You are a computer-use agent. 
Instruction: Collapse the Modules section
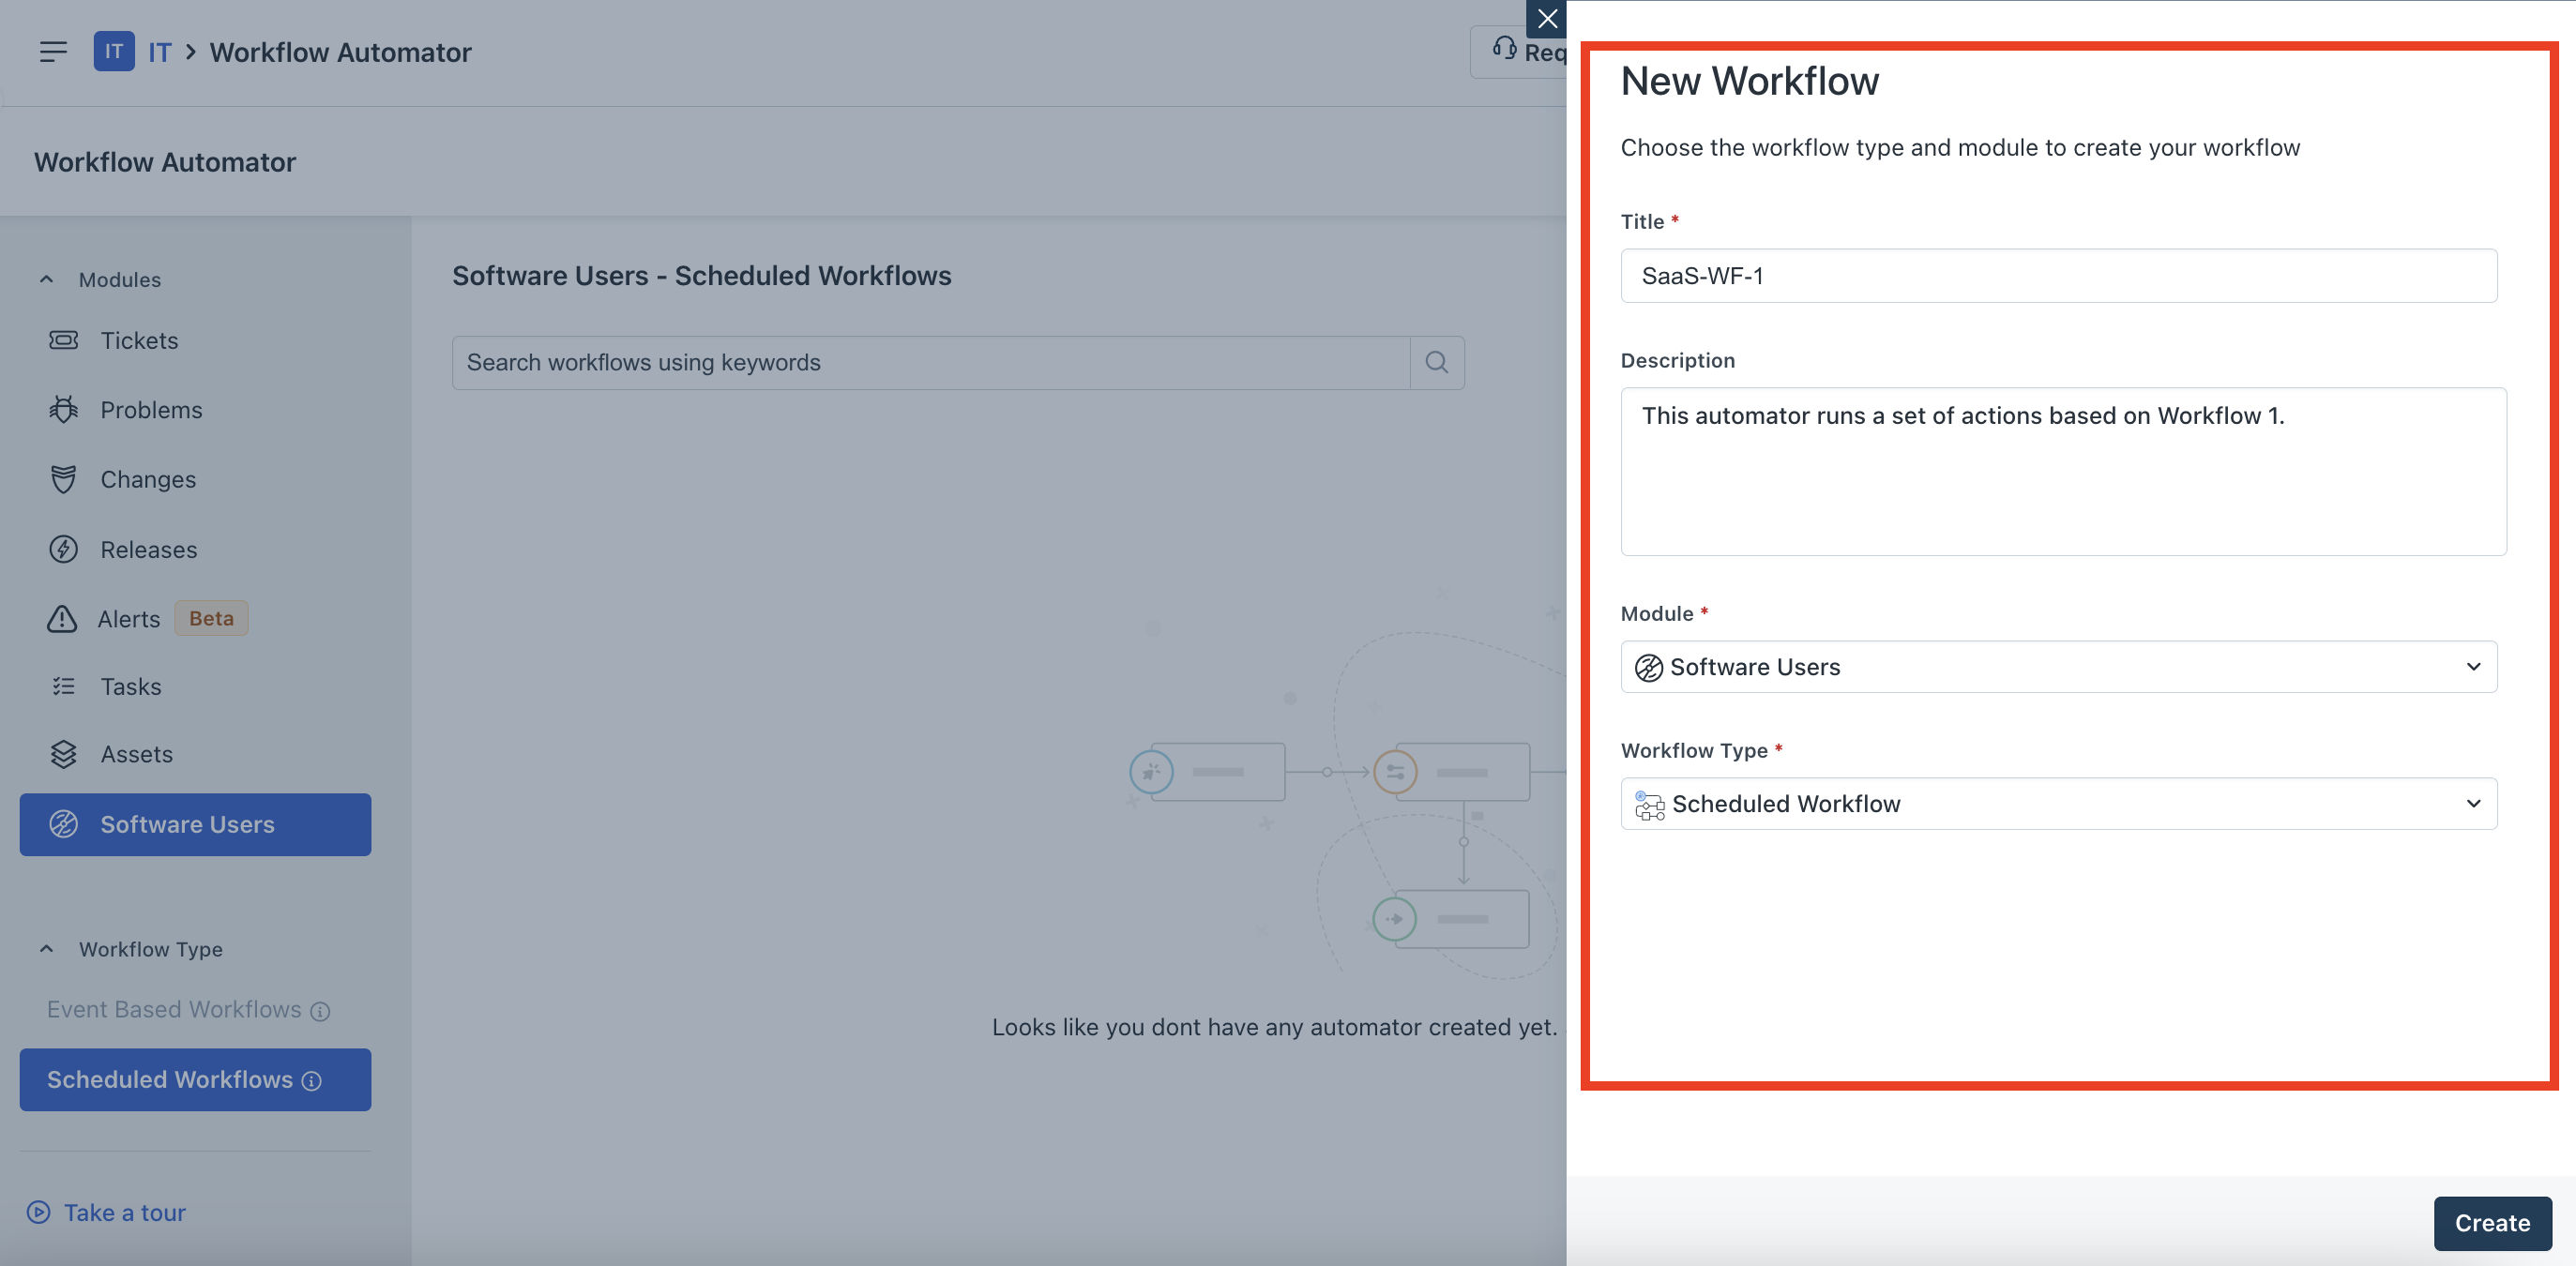pyautogui.click(x=46, y=279)
